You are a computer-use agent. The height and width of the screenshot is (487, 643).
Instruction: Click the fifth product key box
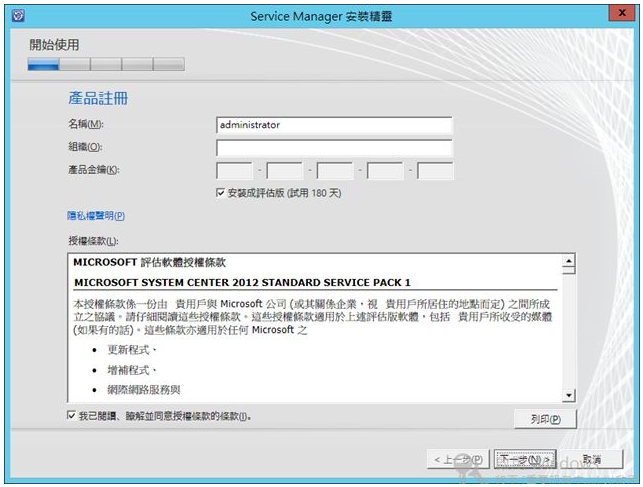(435, 171)
